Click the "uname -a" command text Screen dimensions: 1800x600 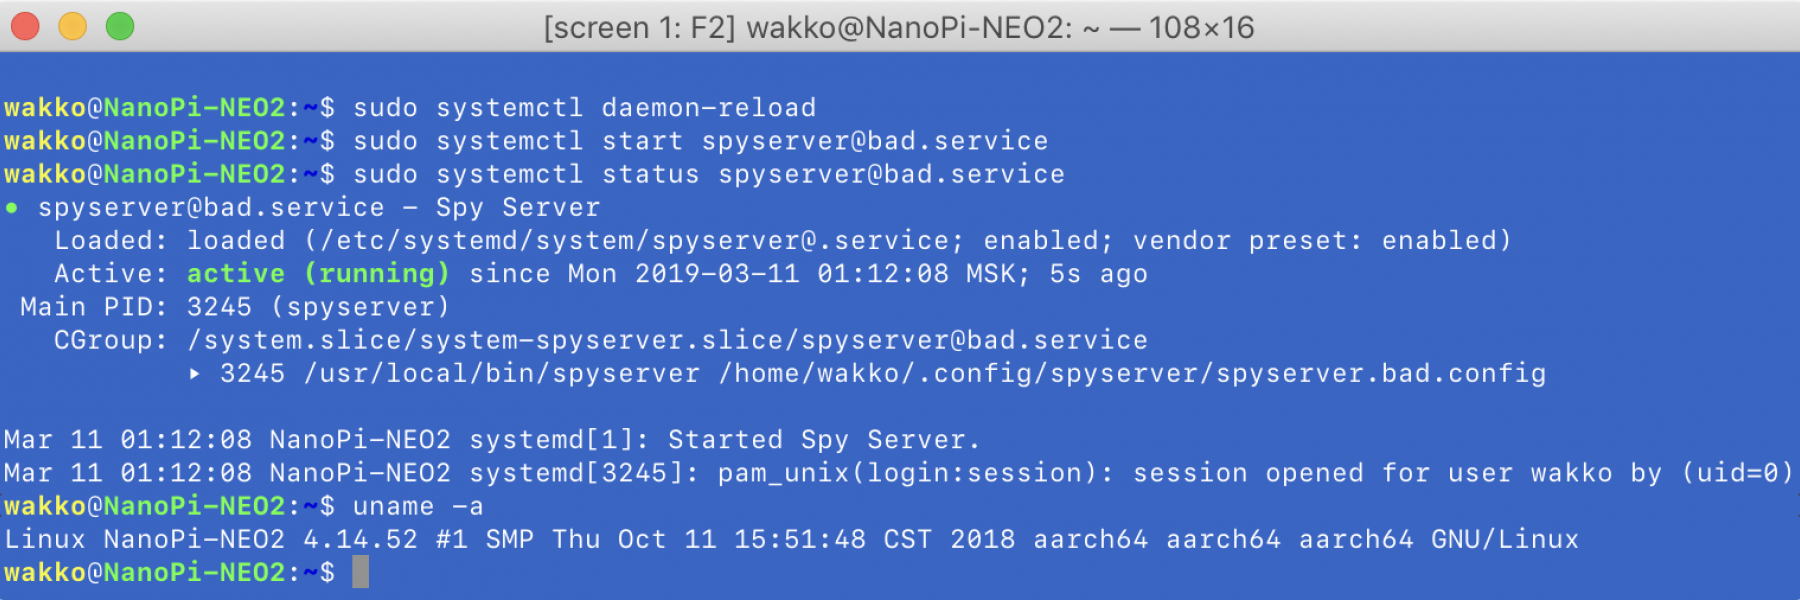(x=418, y=507)
